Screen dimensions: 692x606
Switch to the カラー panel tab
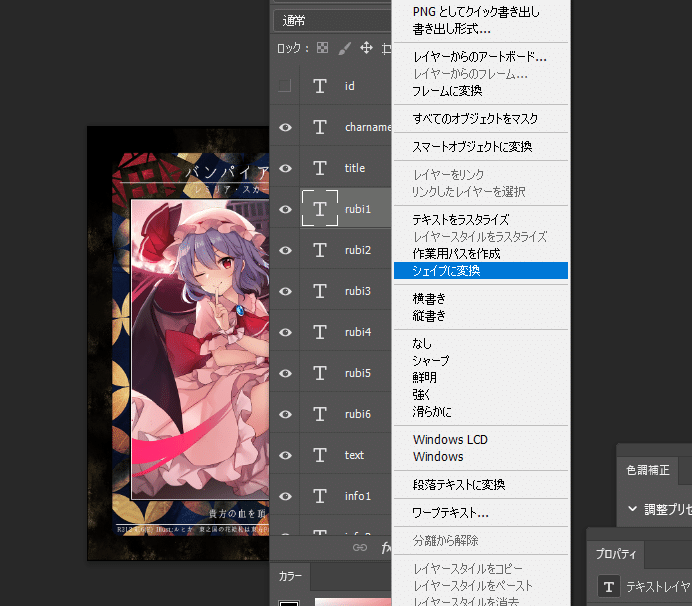(x=290, y=576)
